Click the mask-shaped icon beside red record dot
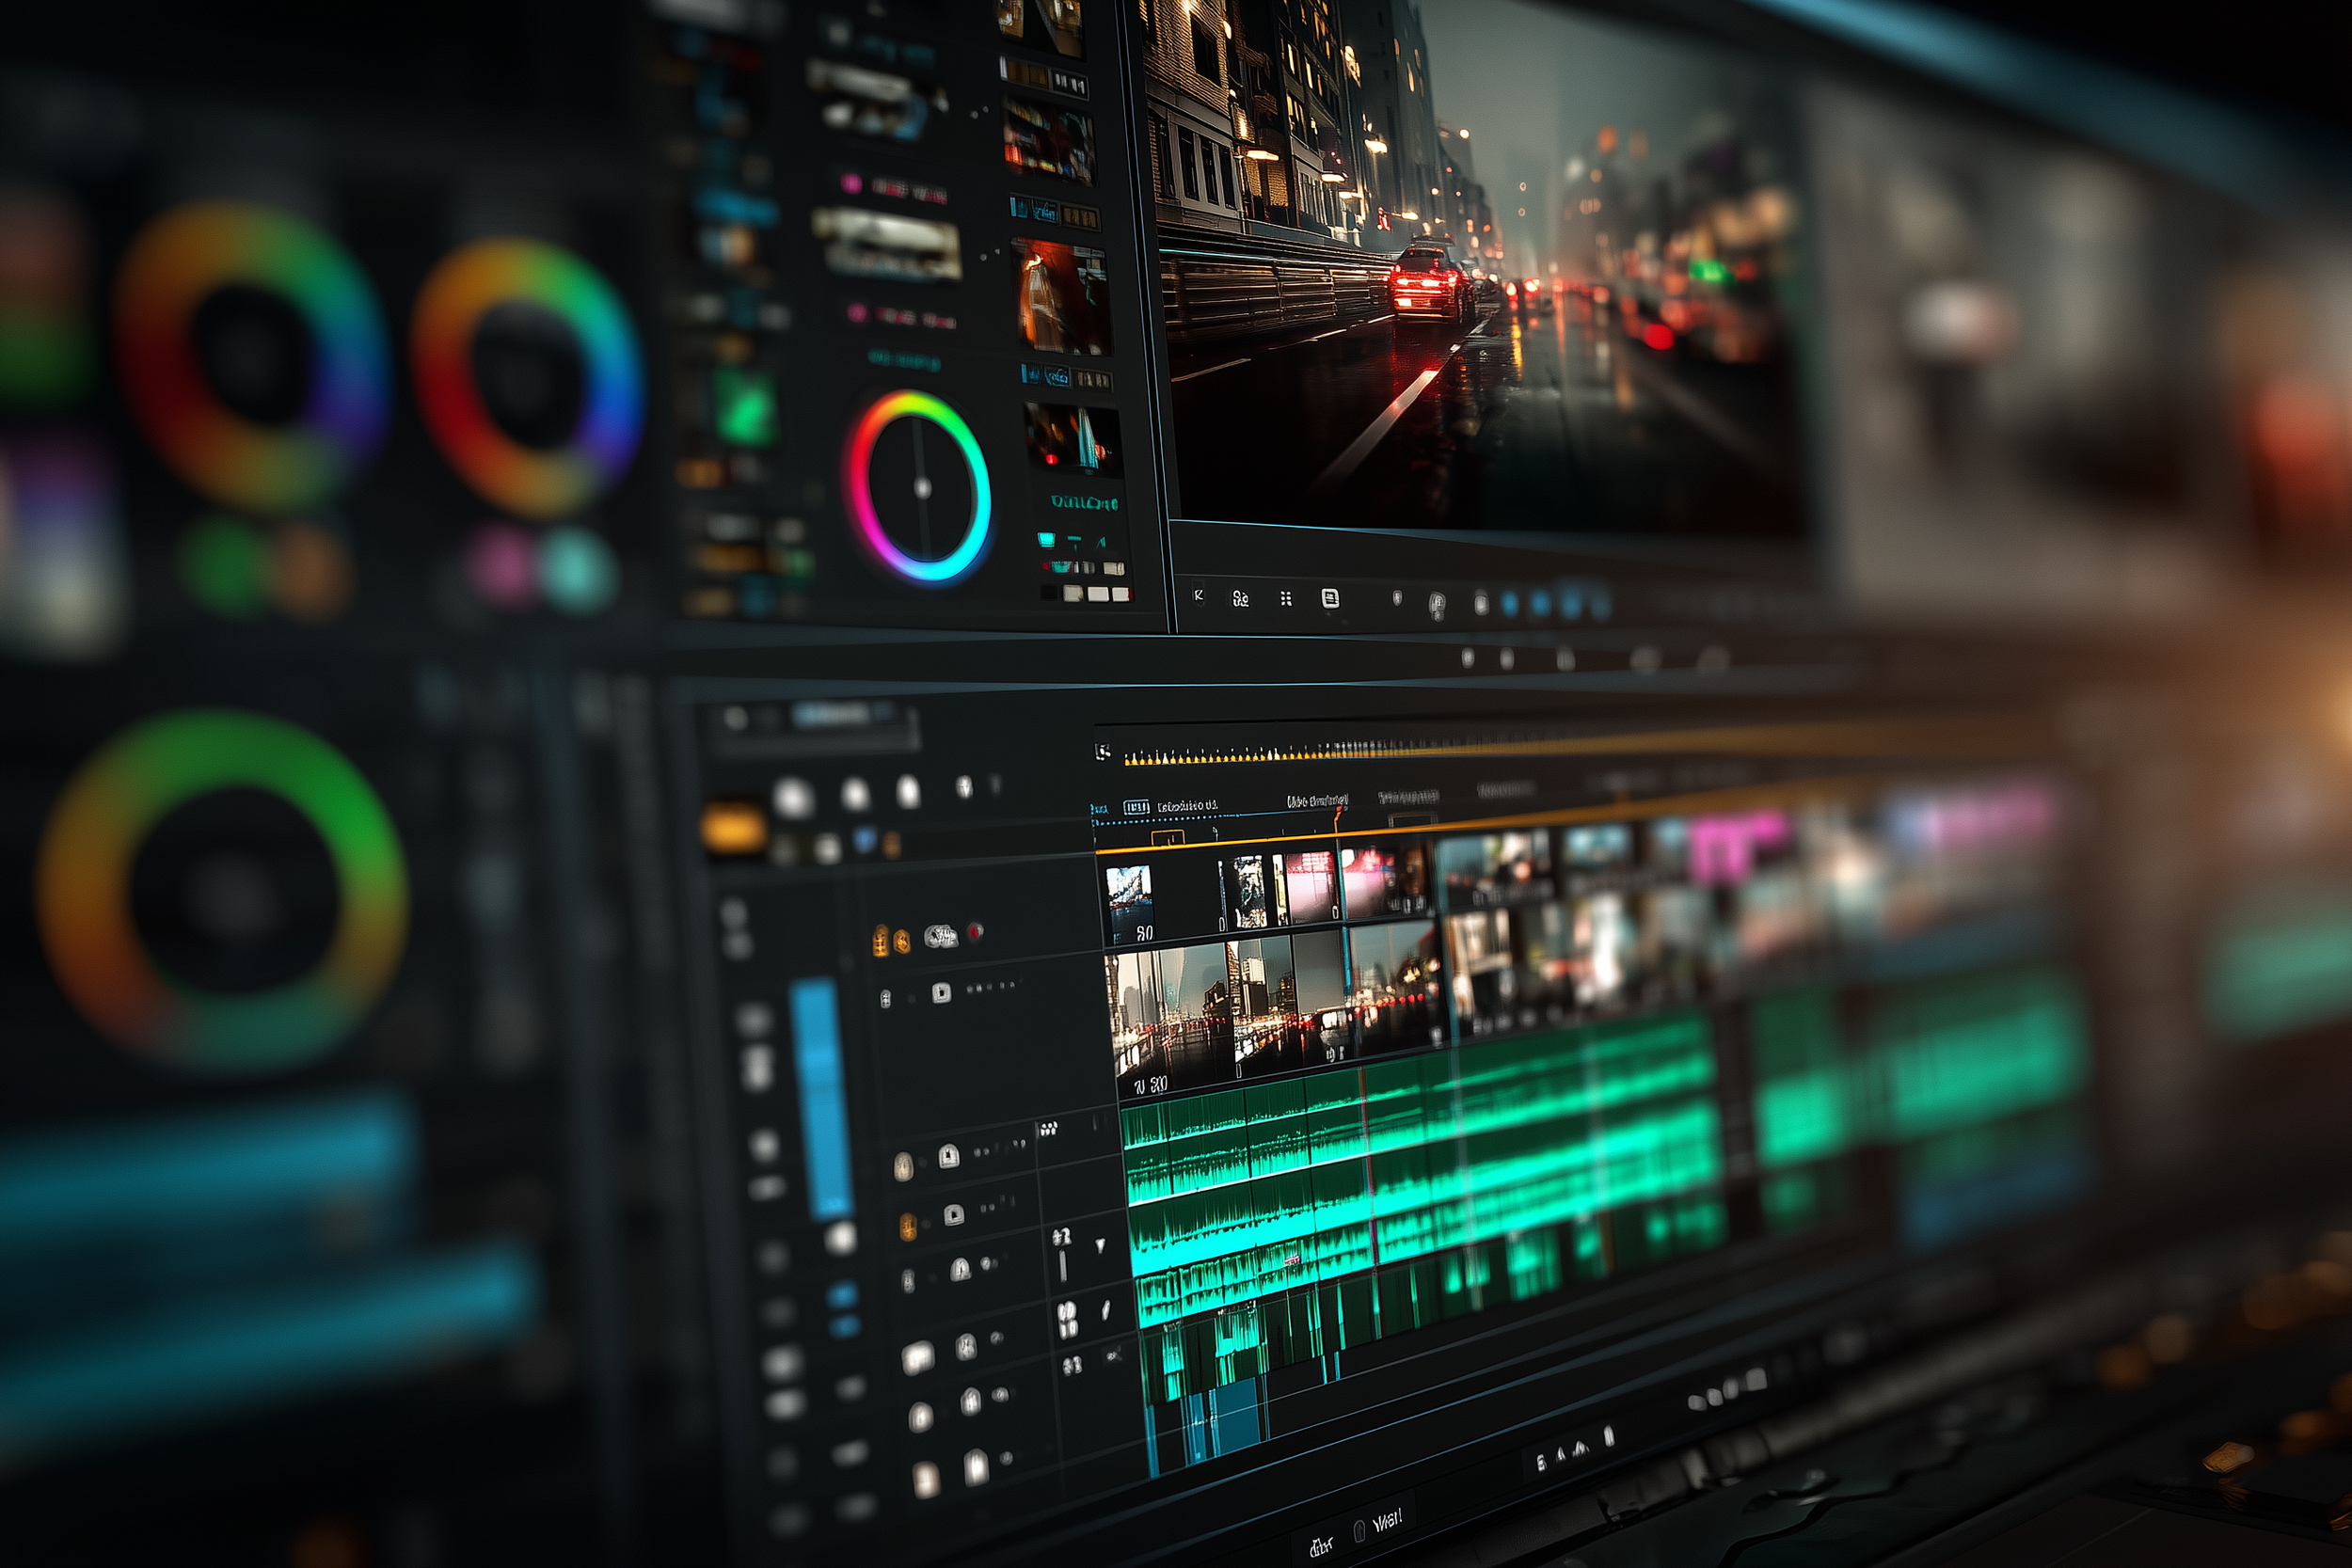This screenshot has width=2352, height=1568. [940, 936]
